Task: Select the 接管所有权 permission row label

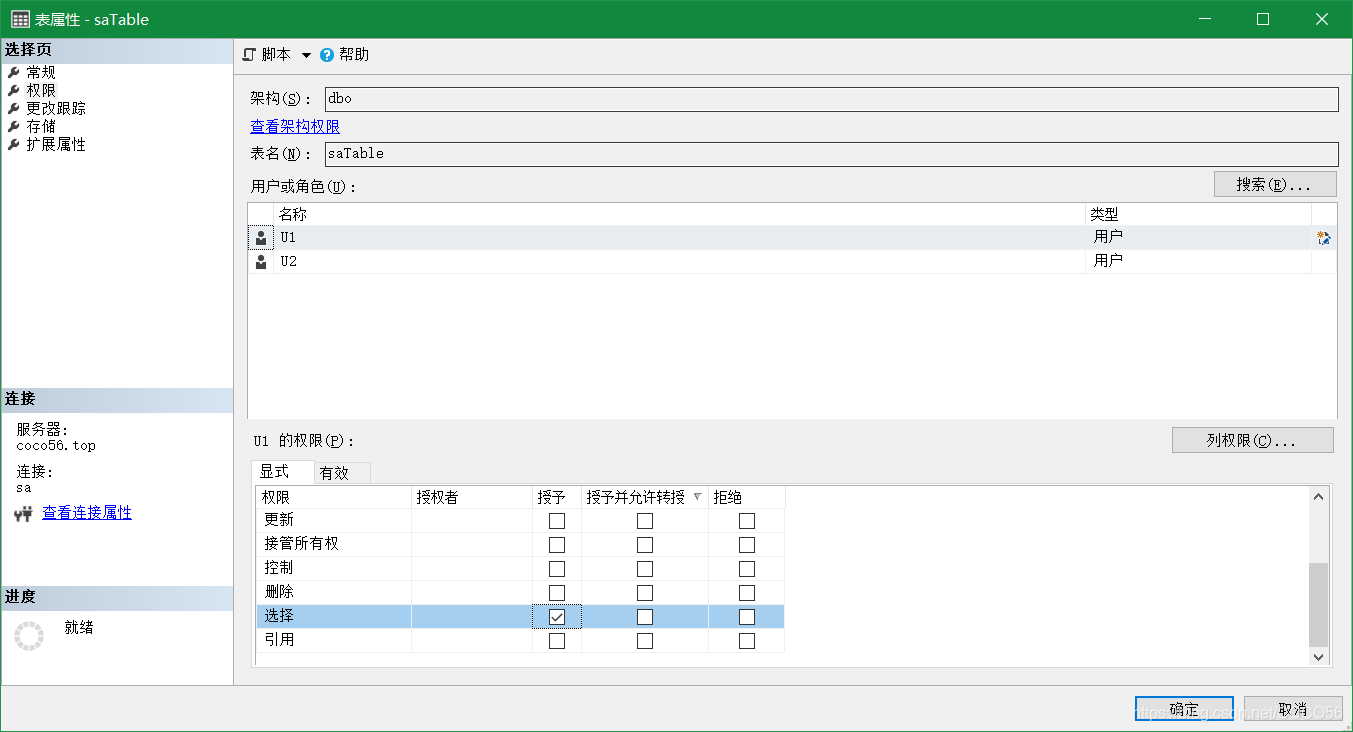Action: tap(301, 545)
